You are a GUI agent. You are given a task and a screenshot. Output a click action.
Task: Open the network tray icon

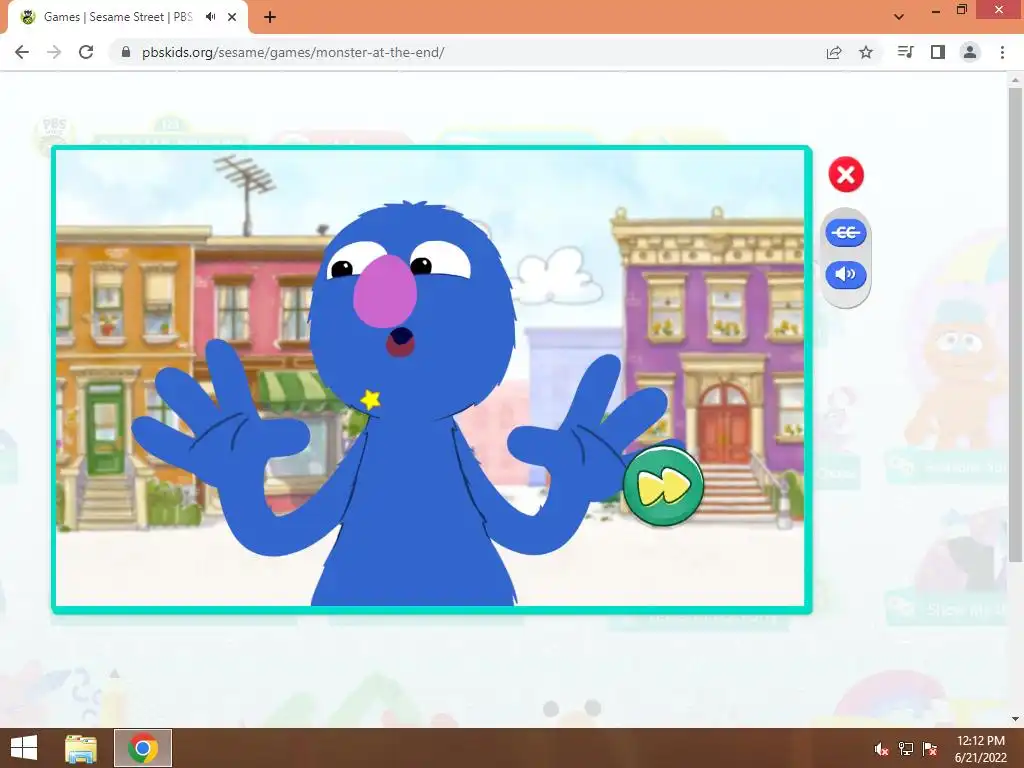[x=906, y=749]
